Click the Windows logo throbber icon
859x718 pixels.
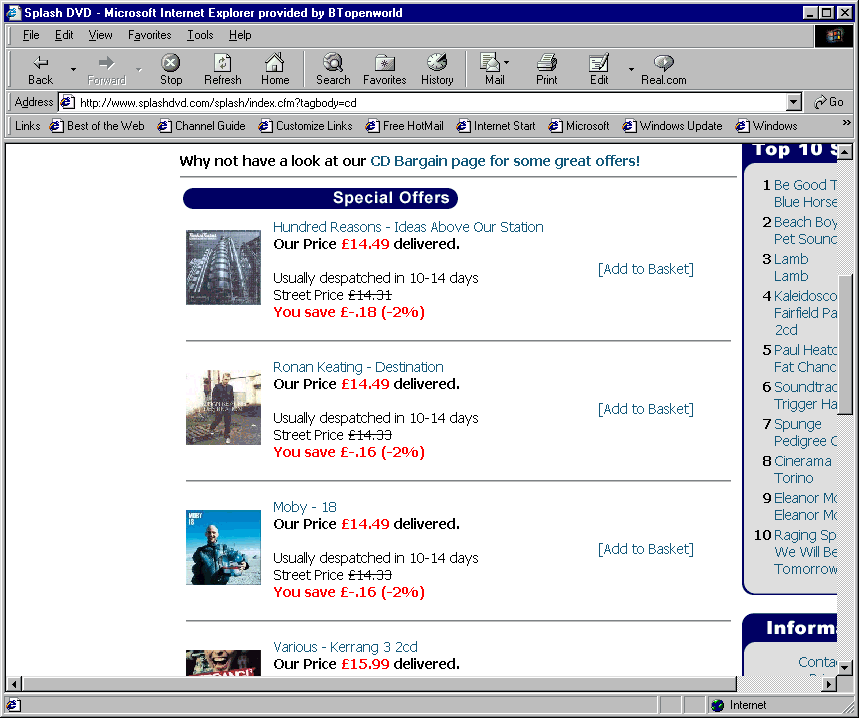click(833, 36)
